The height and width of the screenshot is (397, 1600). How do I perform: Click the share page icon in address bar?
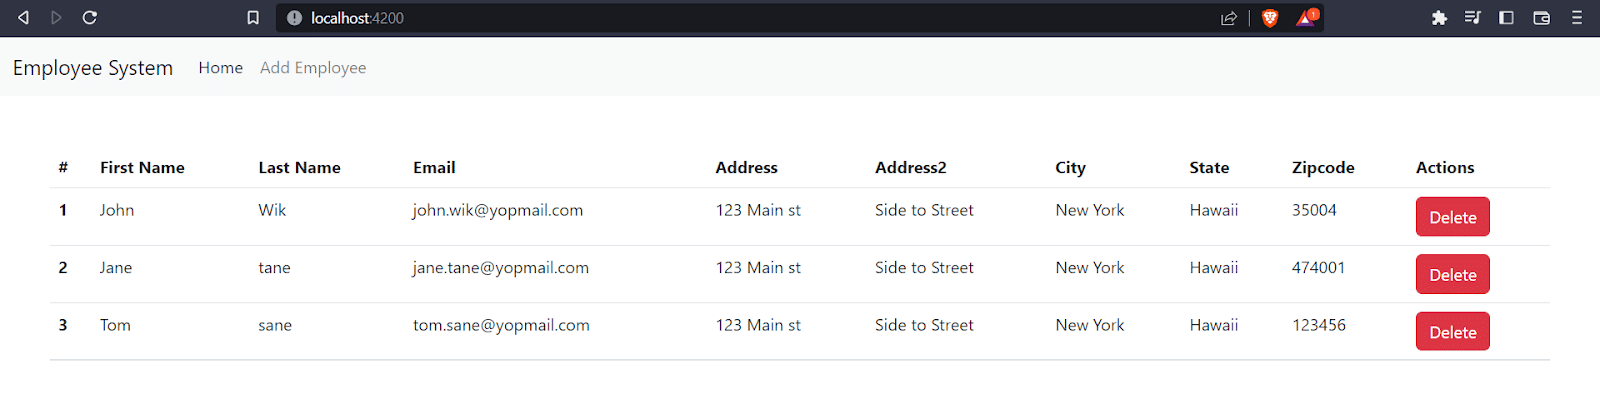(x=1229, y=17)
